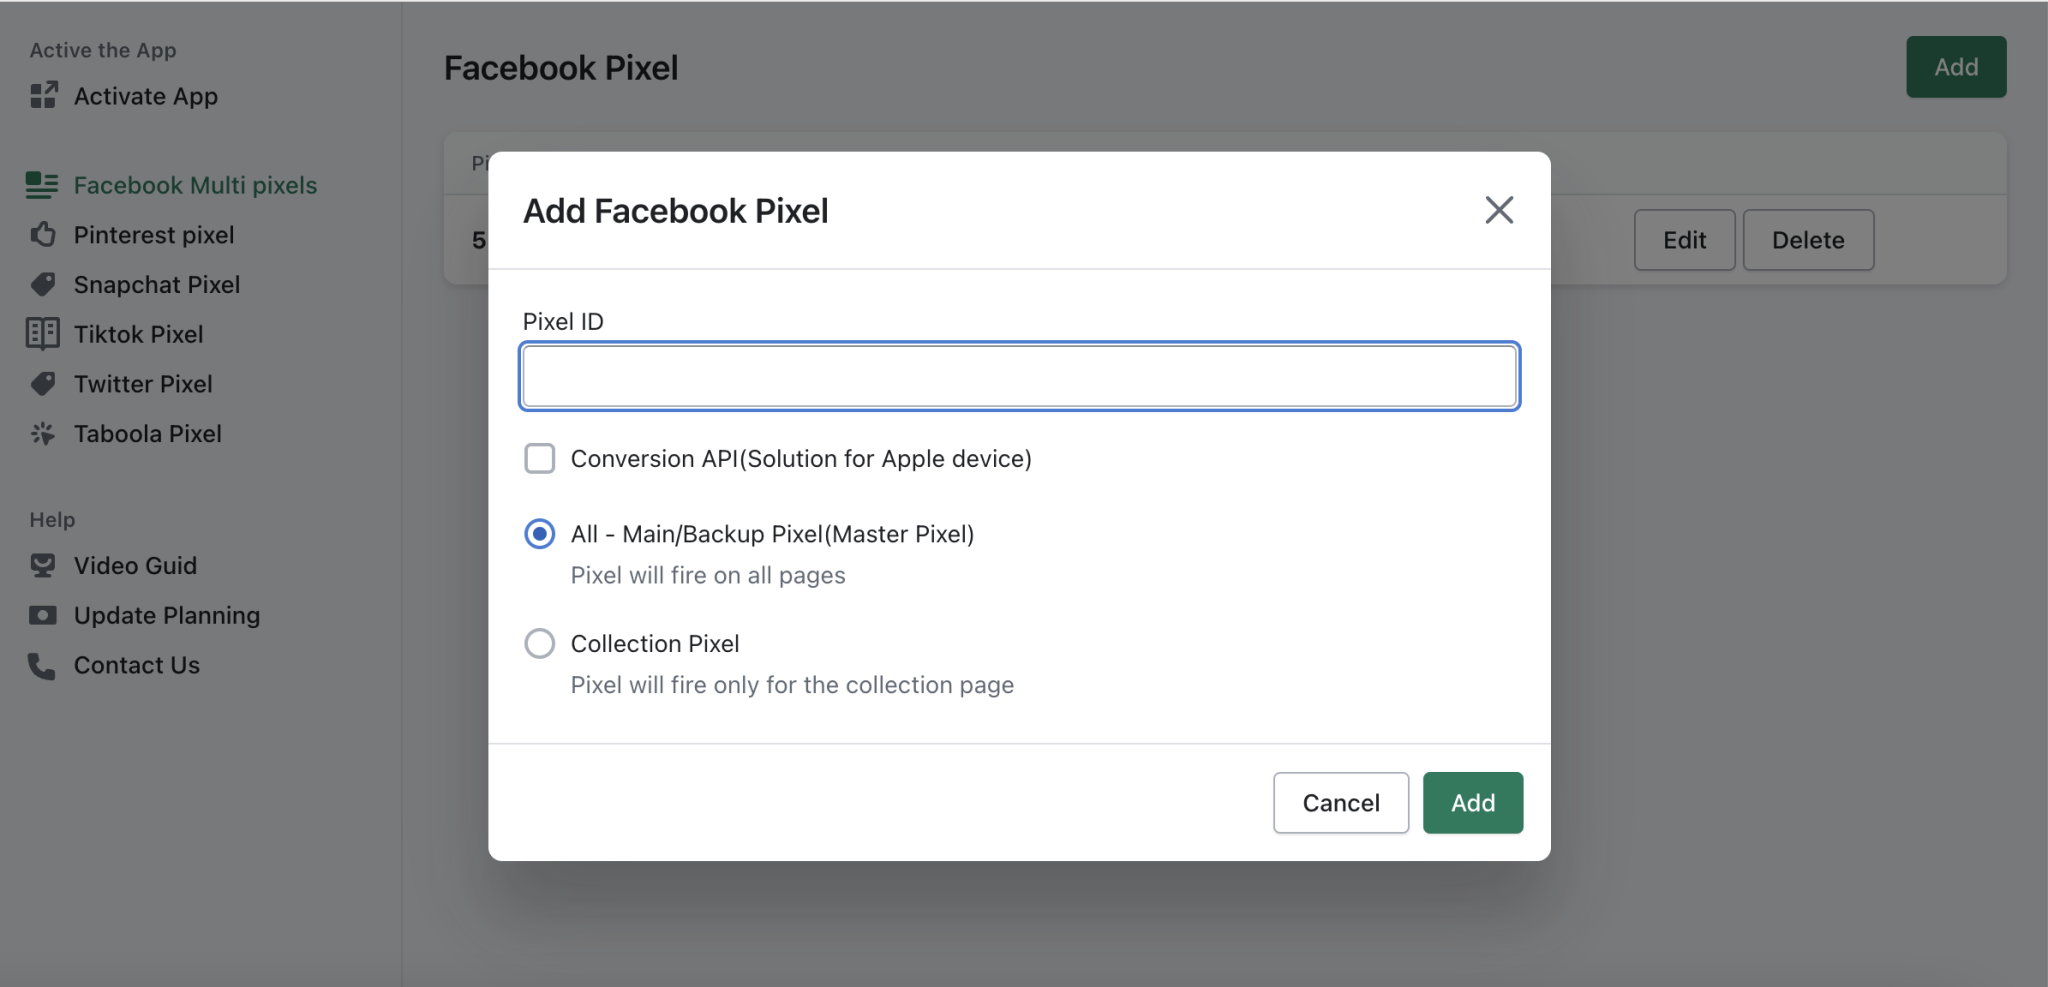
Task: Cancel adding the Facebook pixel
Action: pyautogui.click(x=1340, y=802)
